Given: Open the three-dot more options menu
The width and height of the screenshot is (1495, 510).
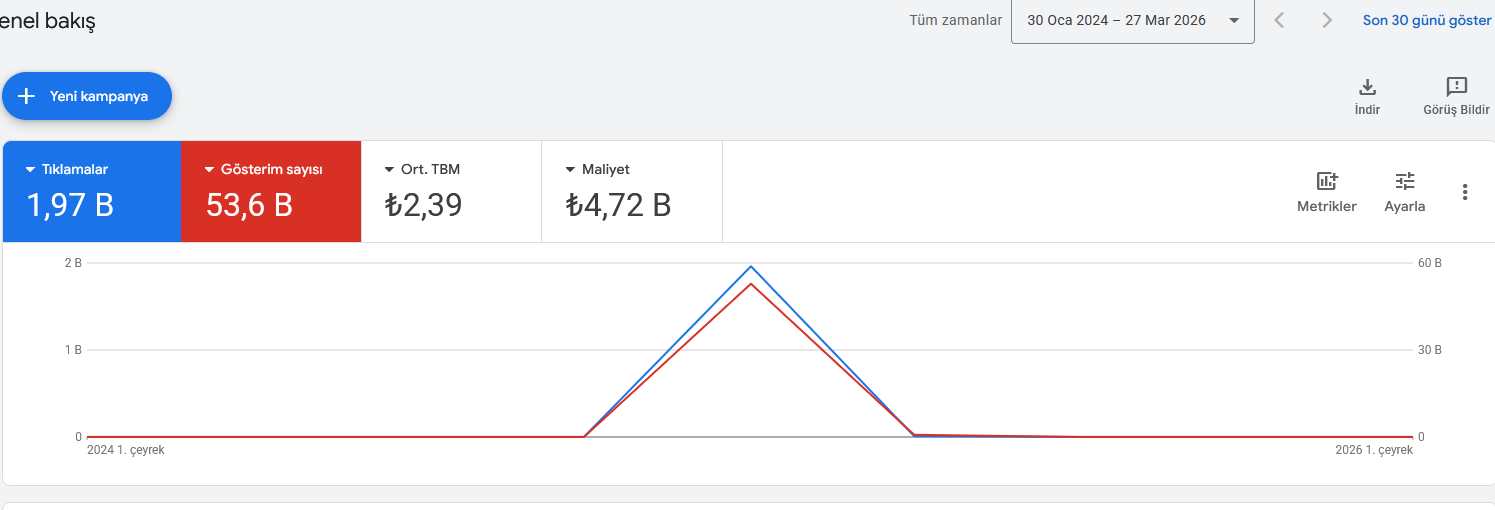Looking at the screenshot, I should (x=1465, y=192).
